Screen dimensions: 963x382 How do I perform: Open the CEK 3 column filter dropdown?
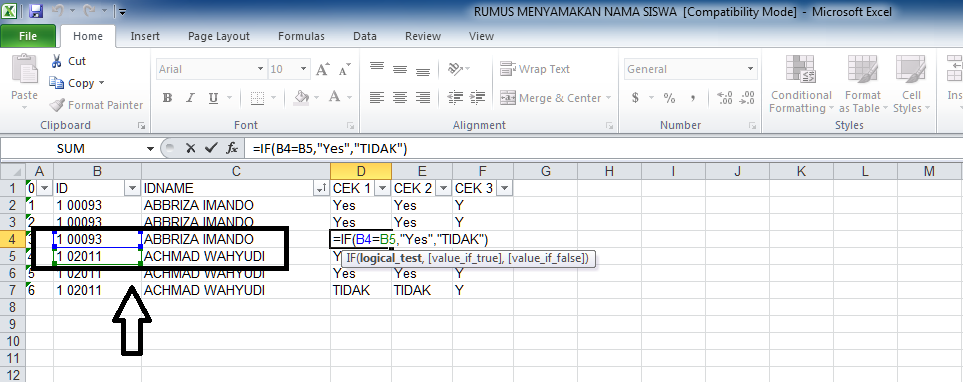(x=504, y=189)
